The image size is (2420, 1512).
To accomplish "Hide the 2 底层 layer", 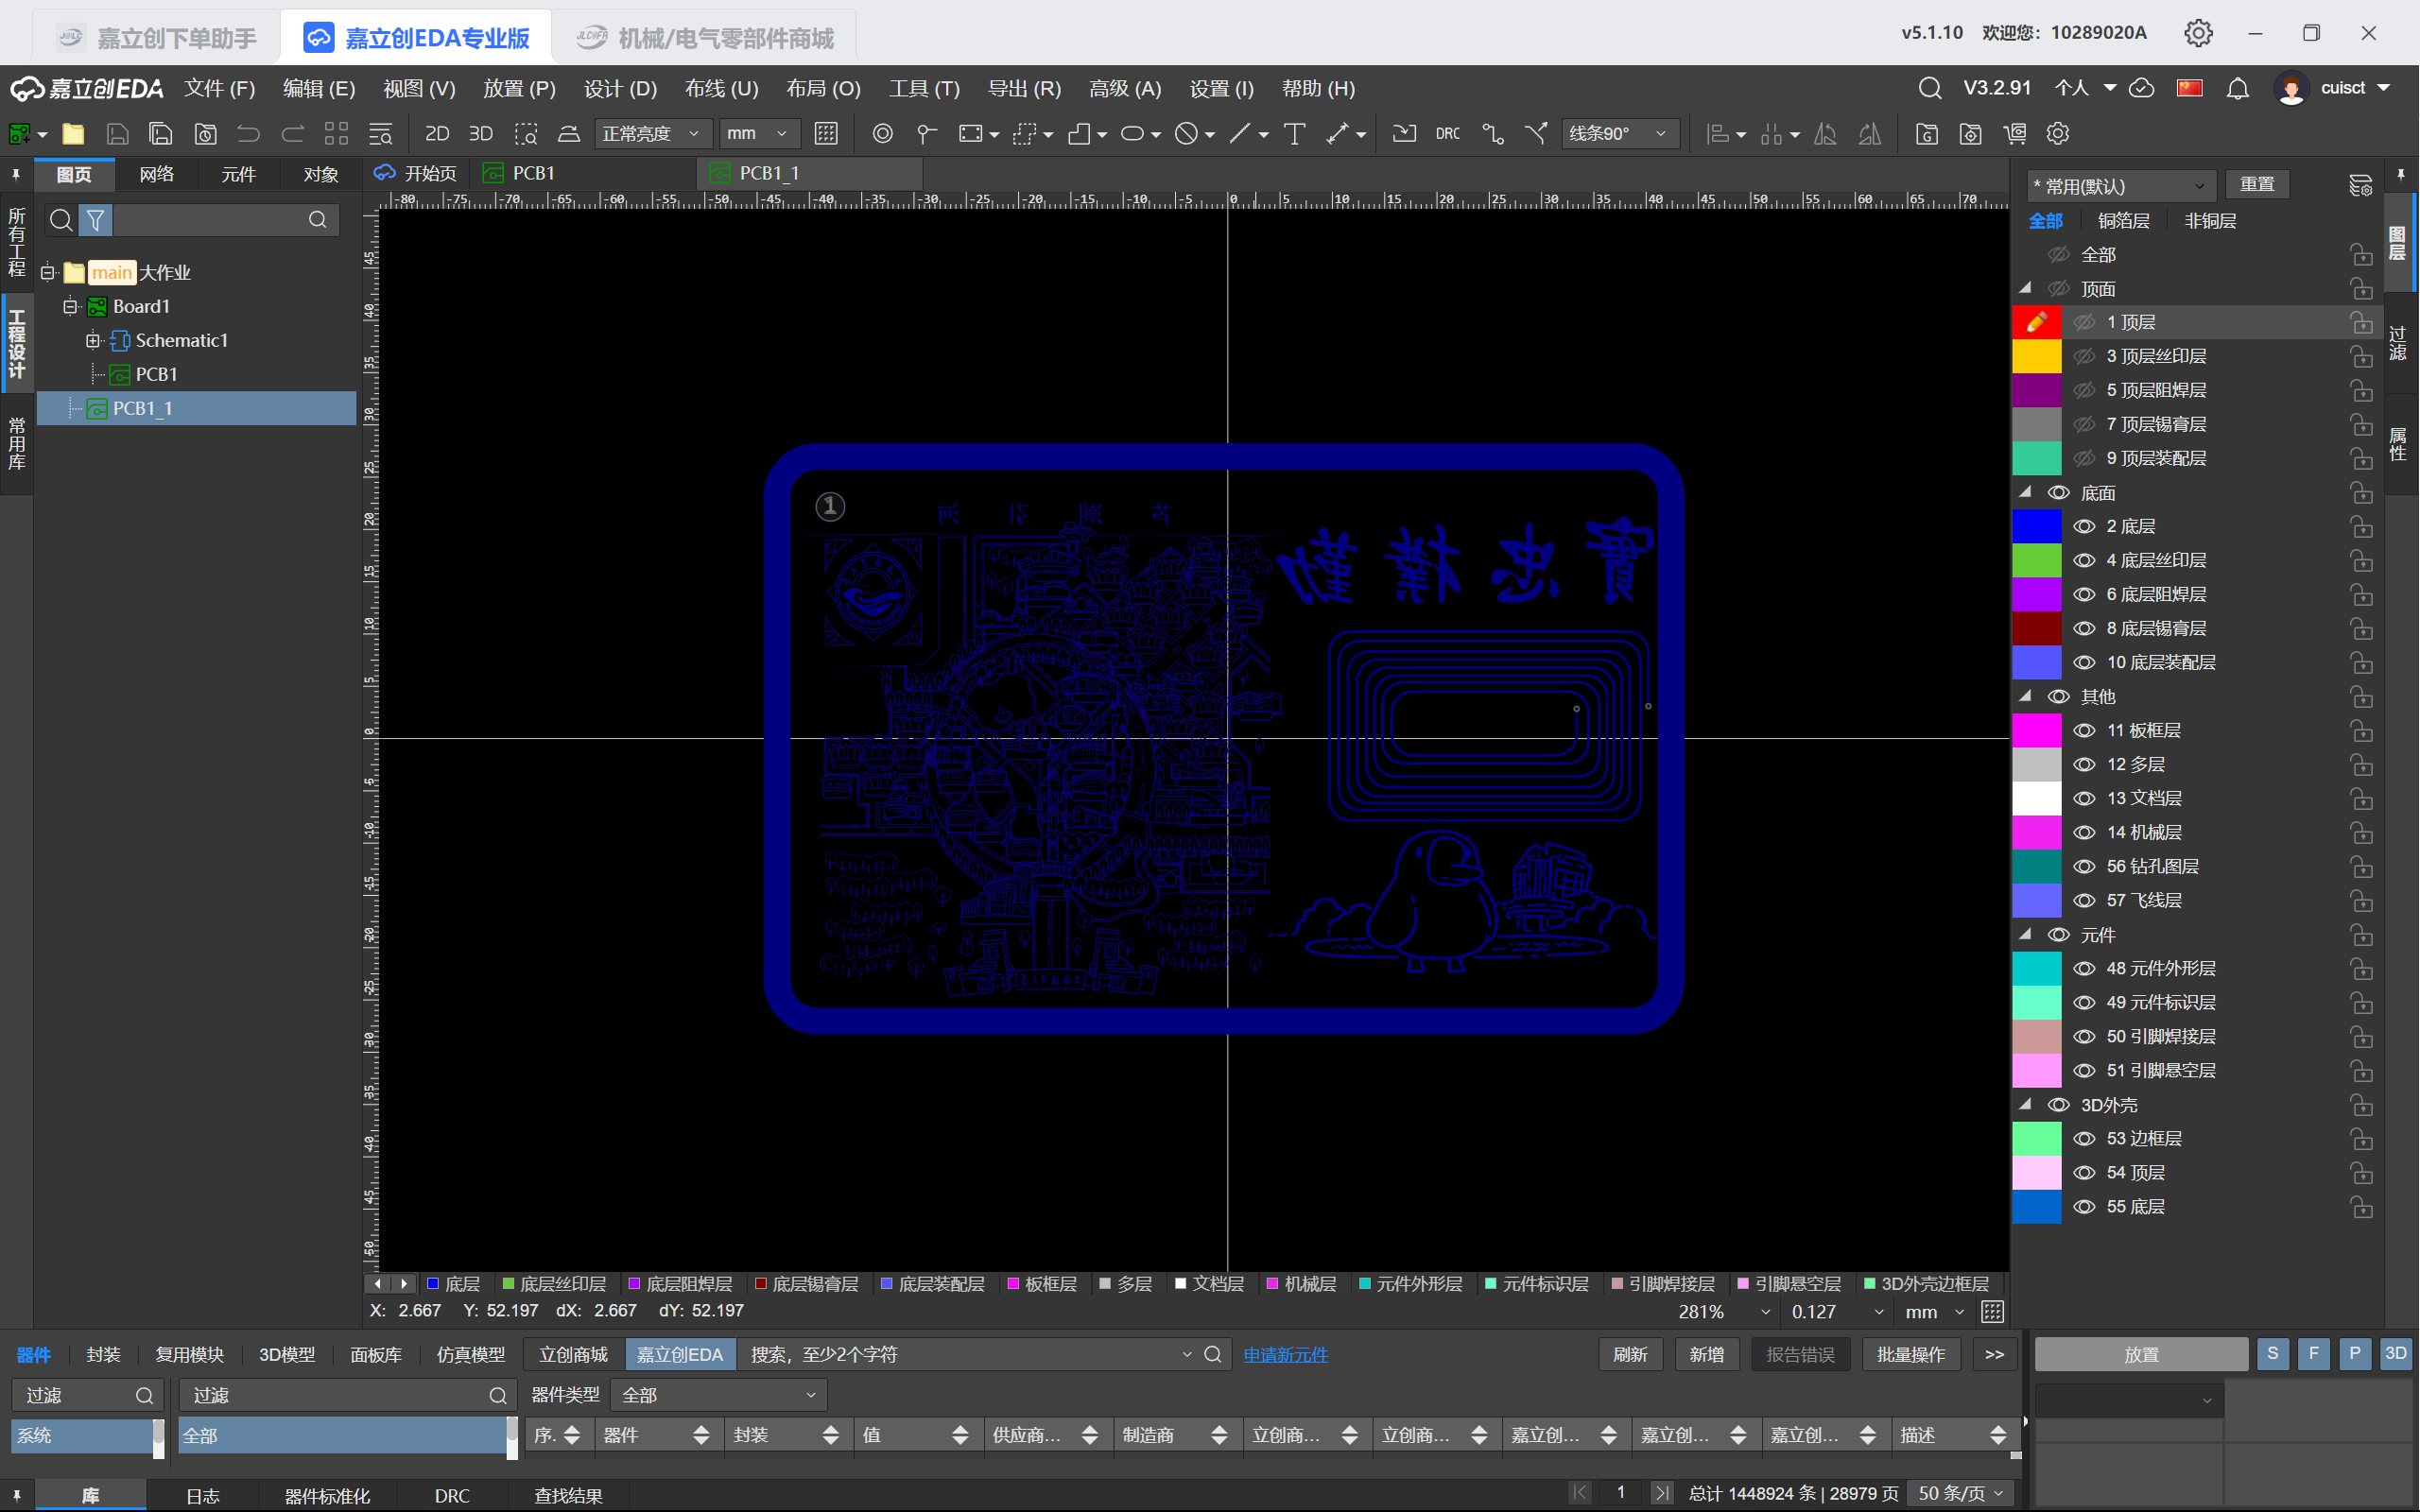I will pos(2084,526).
